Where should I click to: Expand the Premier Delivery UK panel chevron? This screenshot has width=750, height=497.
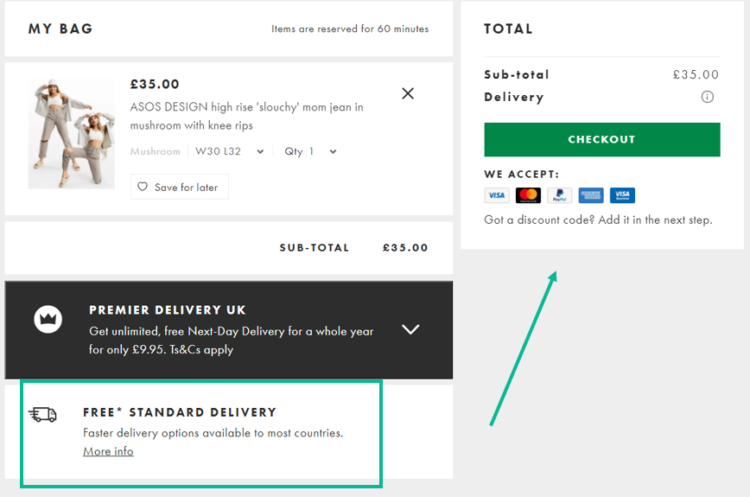pos(410,329)
